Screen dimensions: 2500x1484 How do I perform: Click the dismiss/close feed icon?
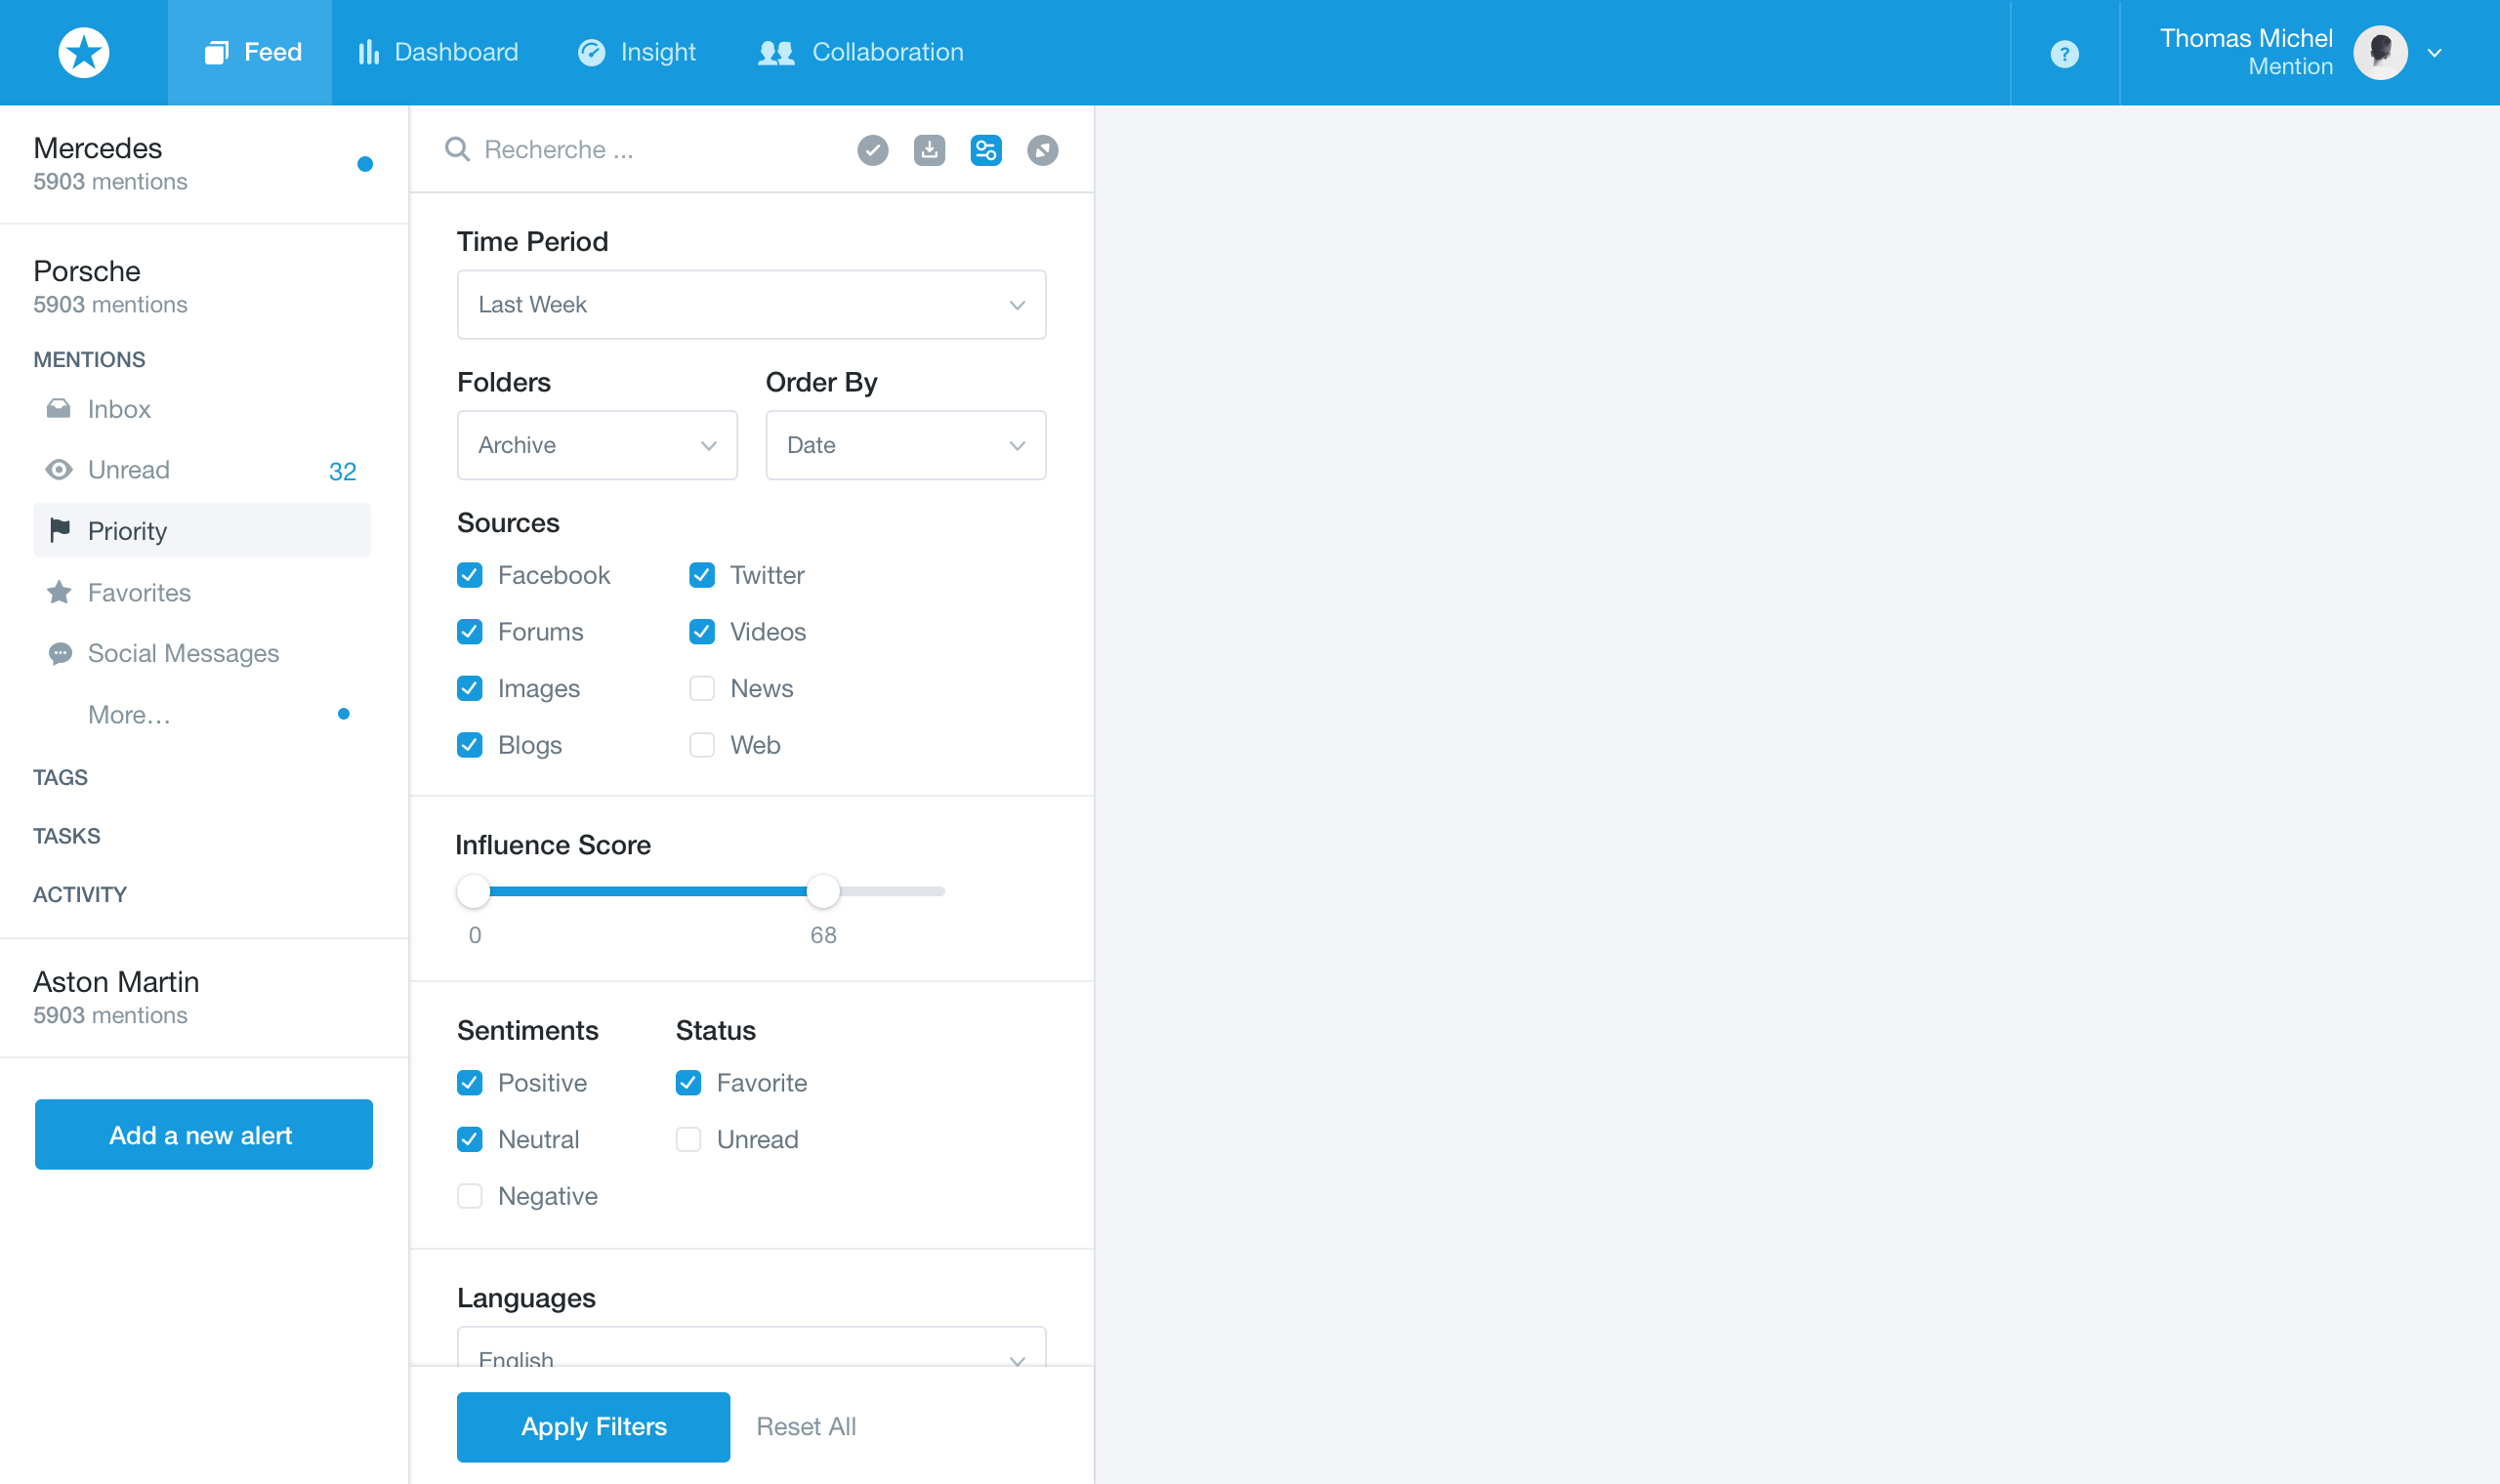click(x=1042, y=148)
